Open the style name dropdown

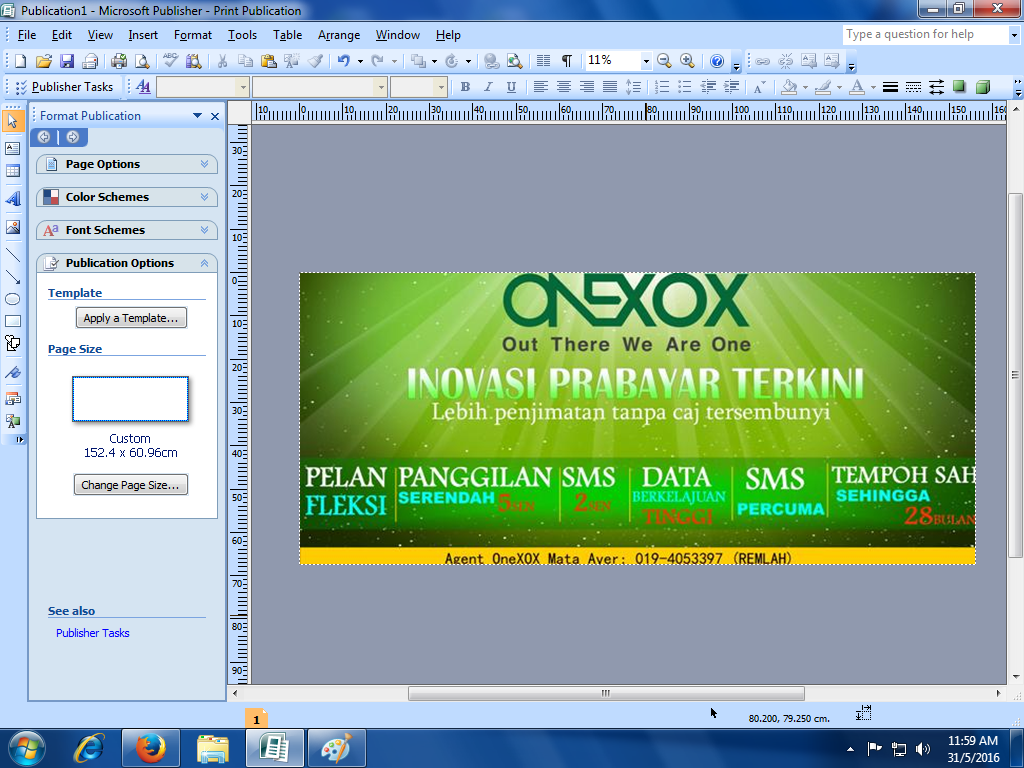coord(243,87)
